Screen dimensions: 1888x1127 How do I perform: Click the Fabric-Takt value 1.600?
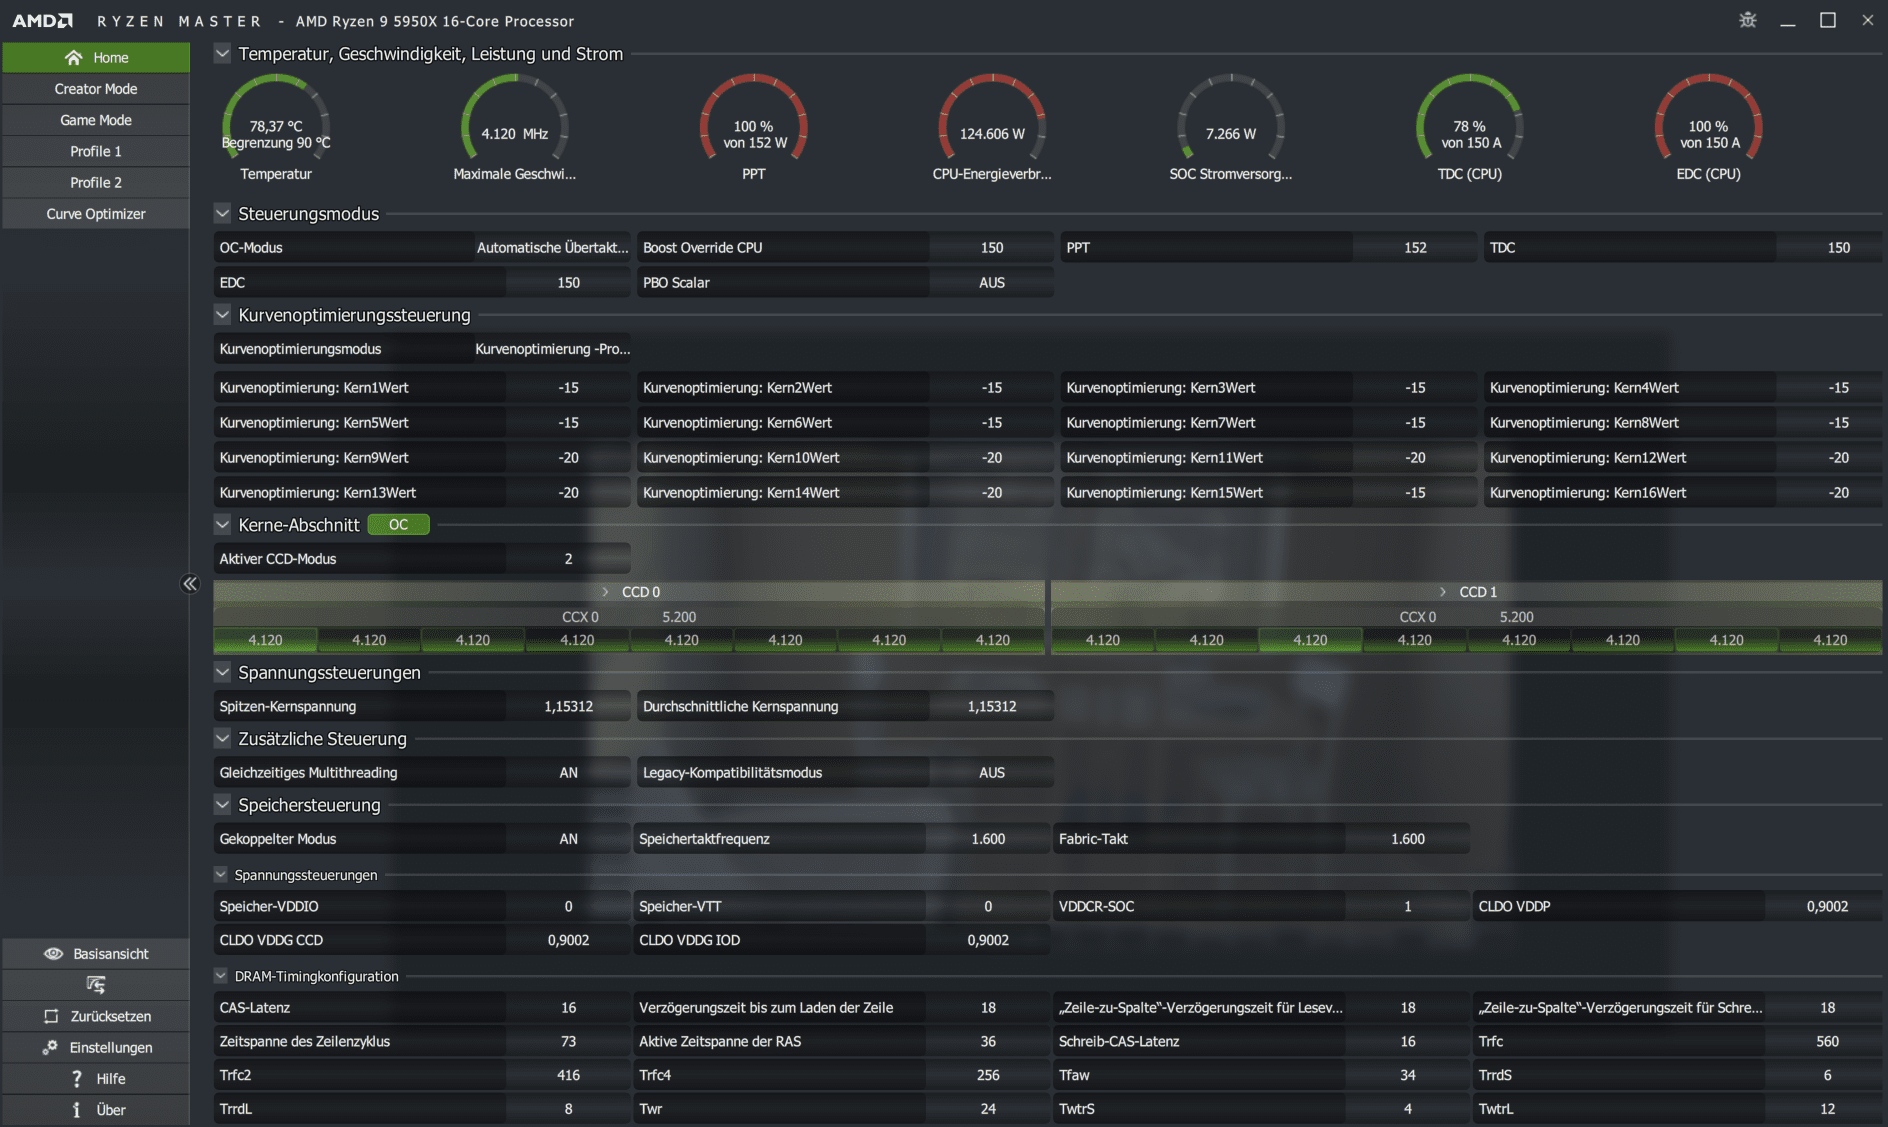click(x=1407, y=839)
